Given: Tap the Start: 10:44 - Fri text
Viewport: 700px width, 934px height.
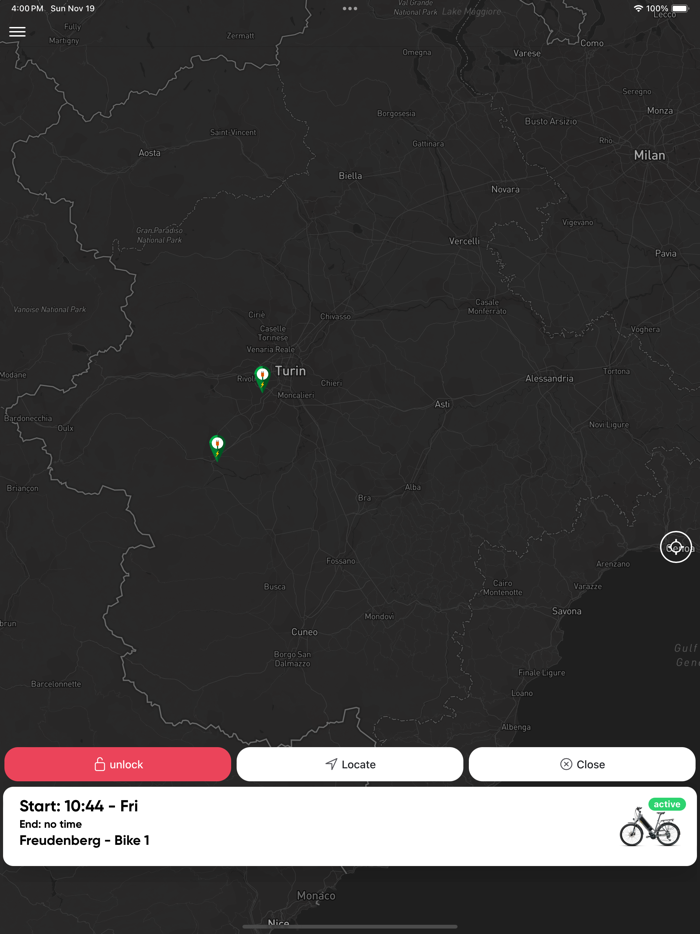Looking at the screenshot, I should (x=79, y=806).
